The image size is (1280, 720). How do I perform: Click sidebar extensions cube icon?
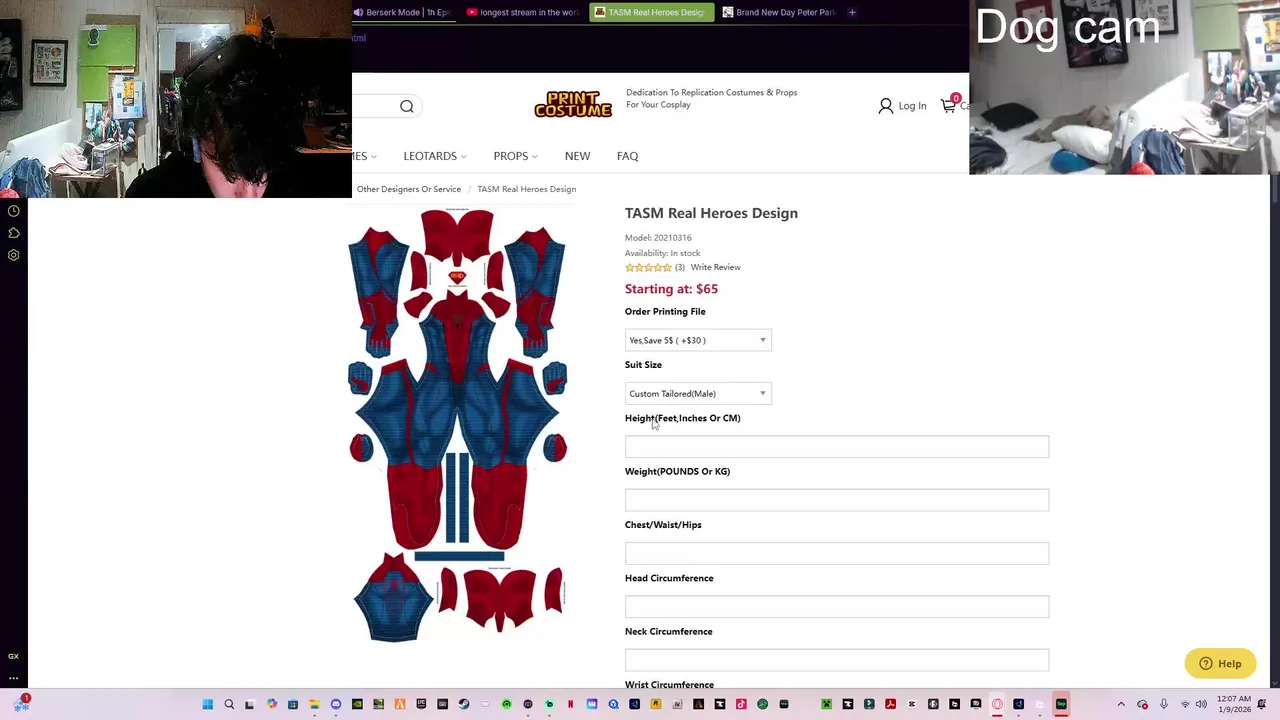(x=14, y=233)
